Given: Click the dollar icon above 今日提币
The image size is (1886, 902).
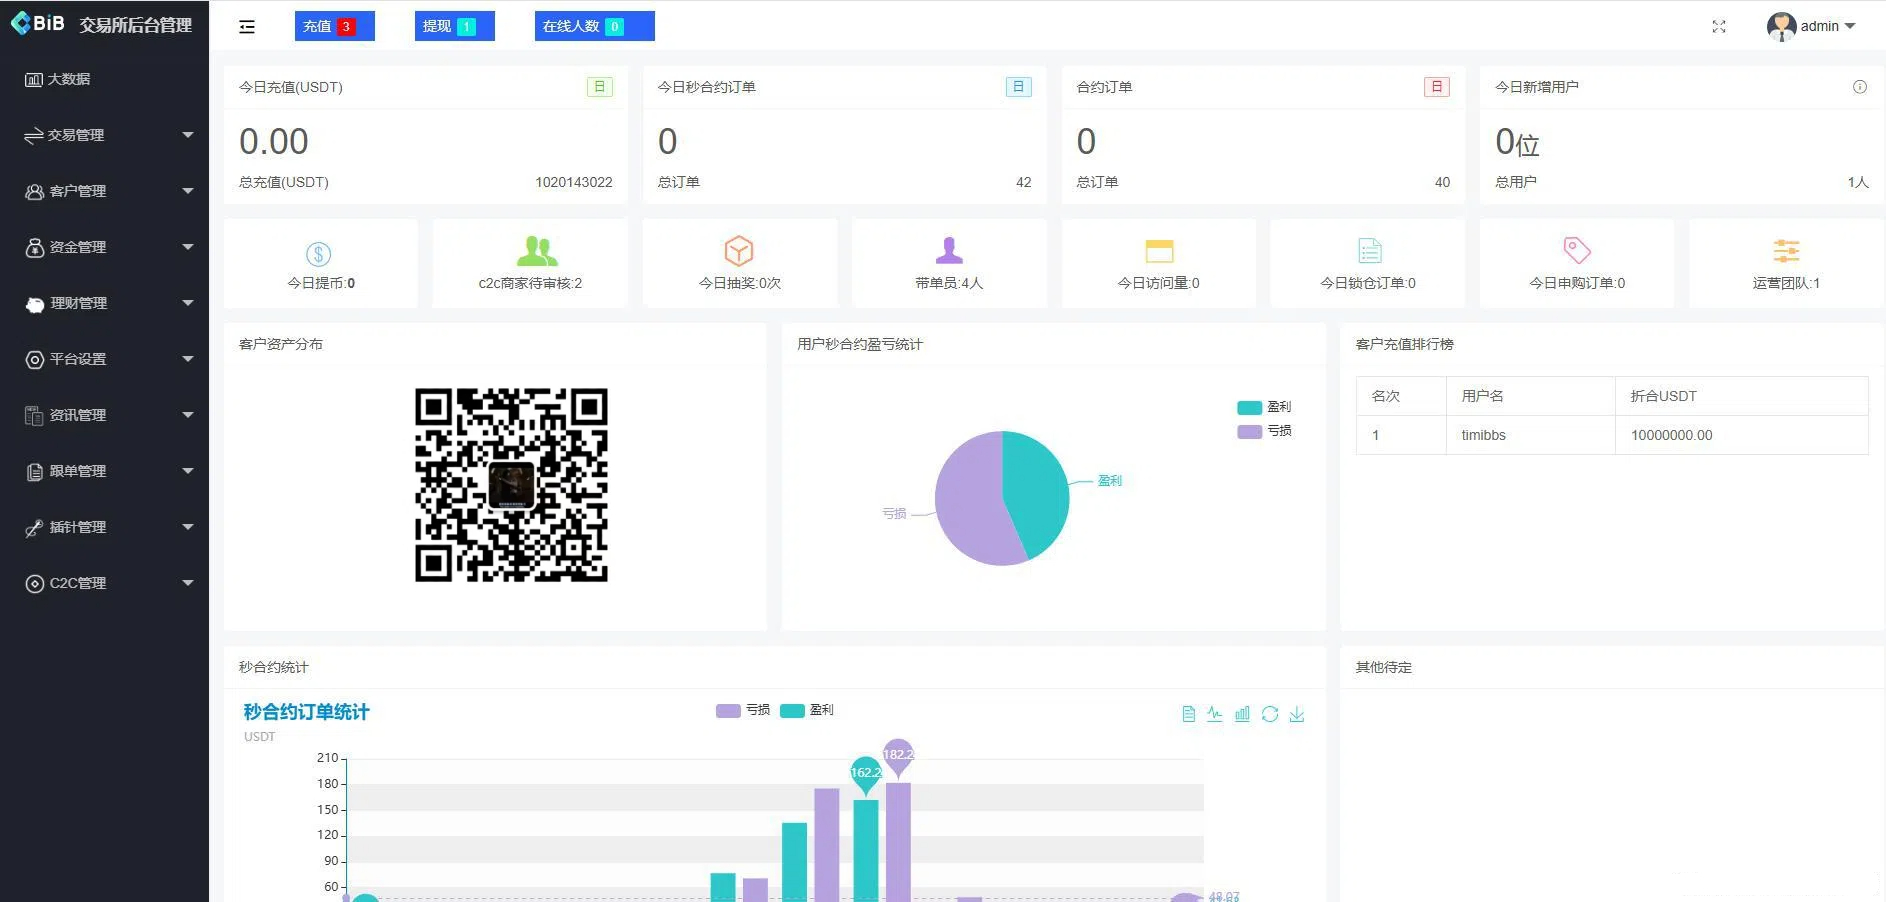Looking at the screenshot, I should click(318, 254).
